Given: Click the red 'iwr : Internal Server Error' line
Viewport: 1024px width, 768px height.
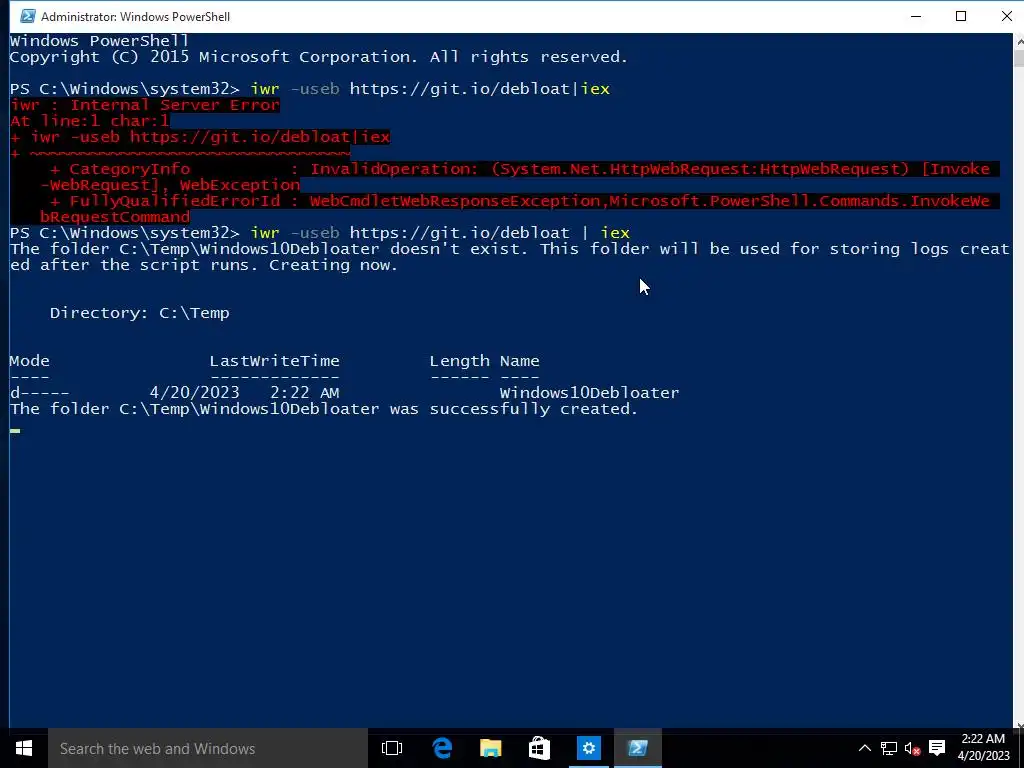Looking at the screenshot, I should tap(145, 105).
